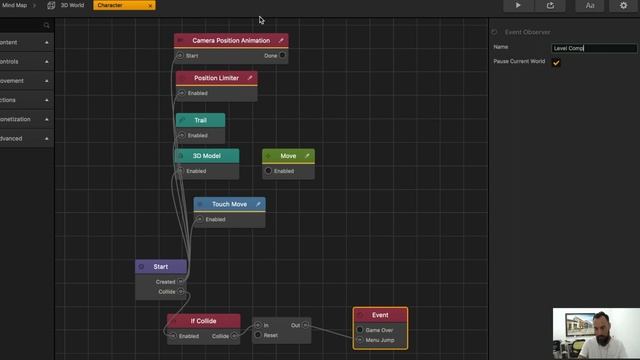Viewport: 640px width, 360px height.
Task: Select the If Collide node header
Action: 203,321
